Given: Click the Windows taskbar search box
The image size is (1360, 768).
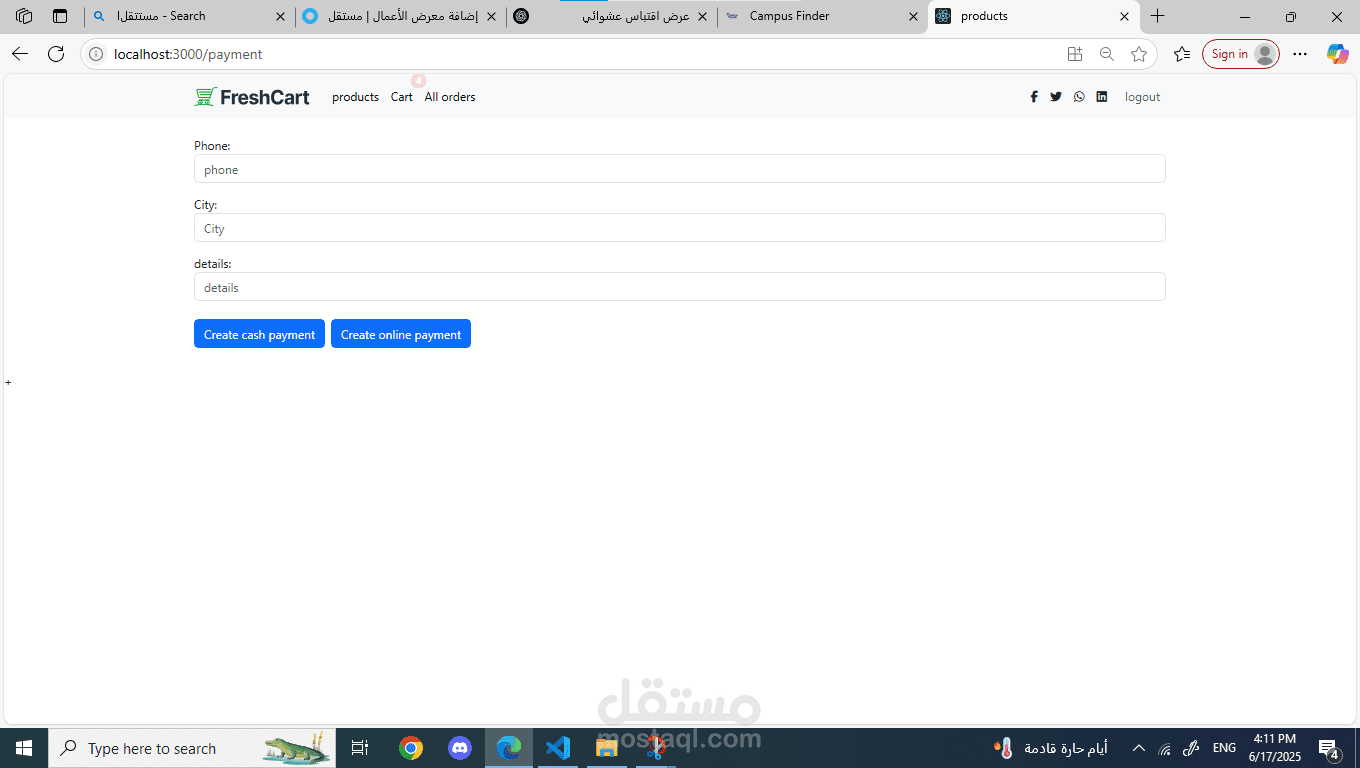Looking at the screenshot, I should click(x=191, y=748).
